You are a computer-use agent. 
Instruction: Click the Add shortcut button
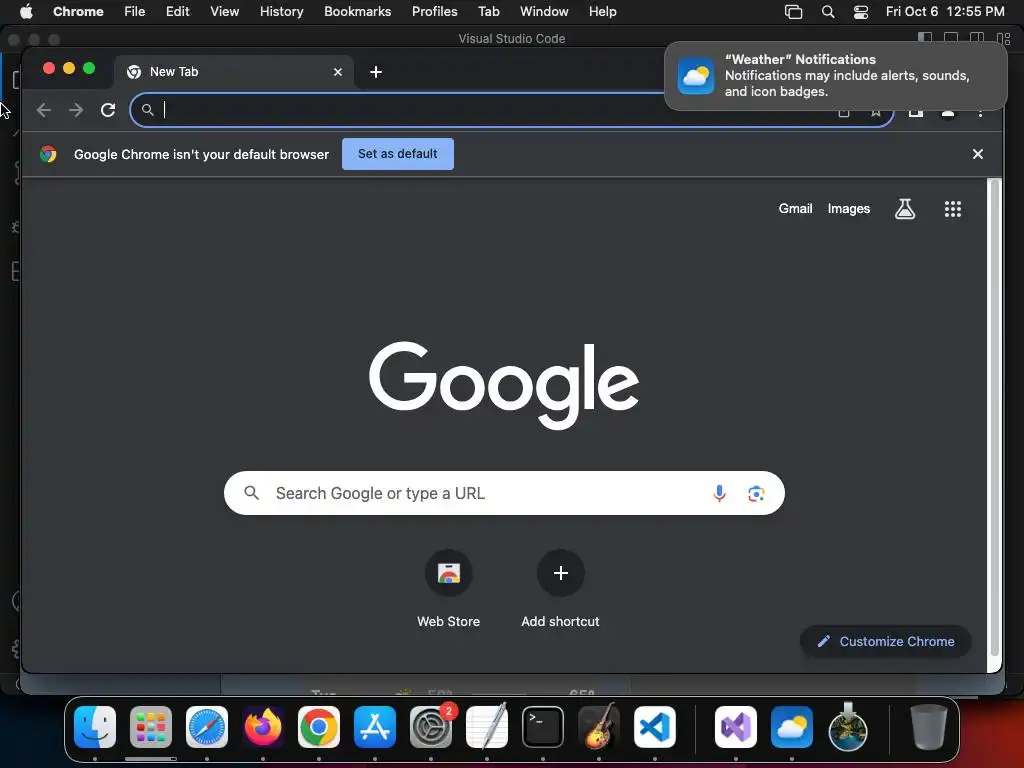(x=560, y=588)
